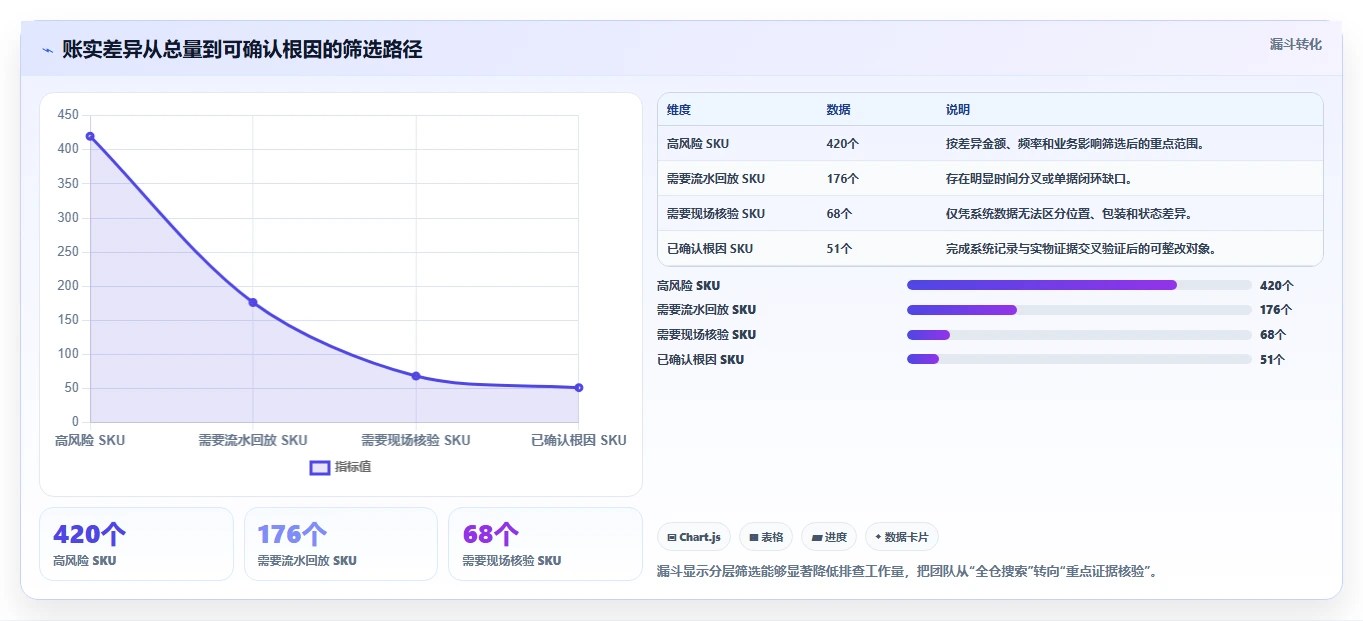This screenshot has width=1363, height=621.
Task: Click the description starting 按差异金额
Action: [1075, 144]
